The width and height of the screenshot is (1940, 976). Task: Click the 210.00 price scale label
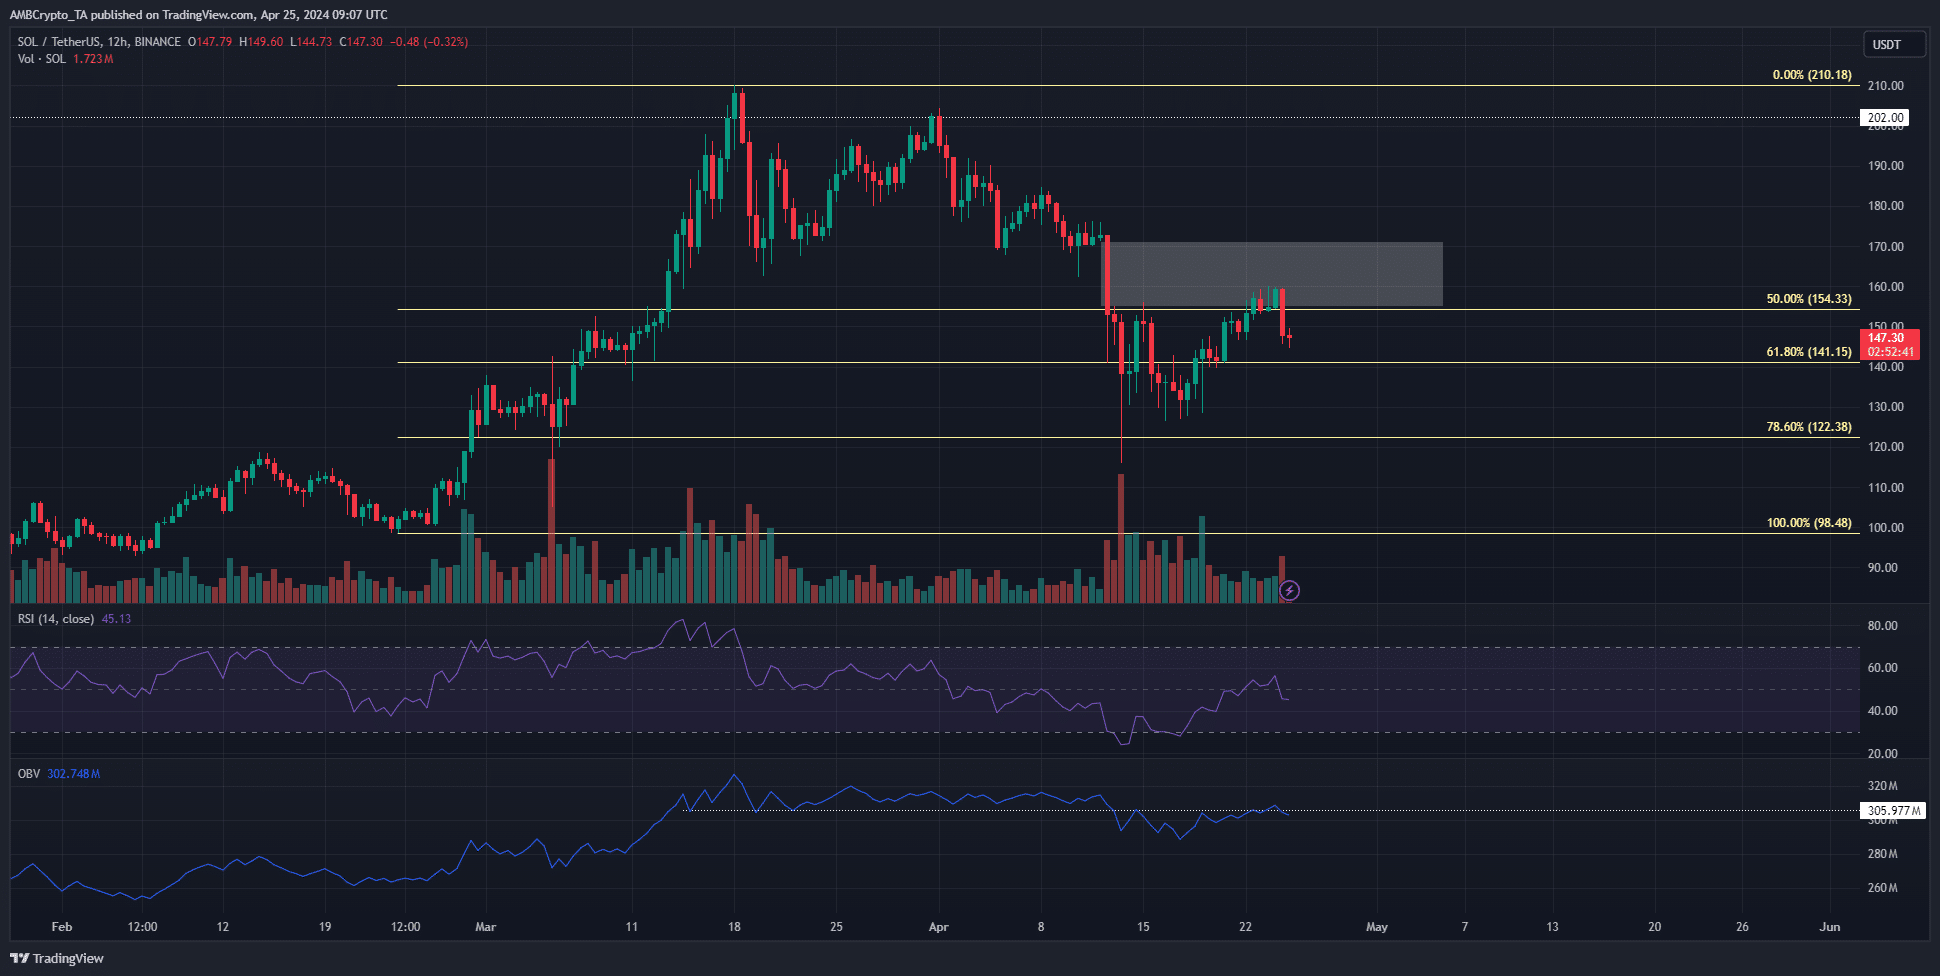pos(1886,86)
